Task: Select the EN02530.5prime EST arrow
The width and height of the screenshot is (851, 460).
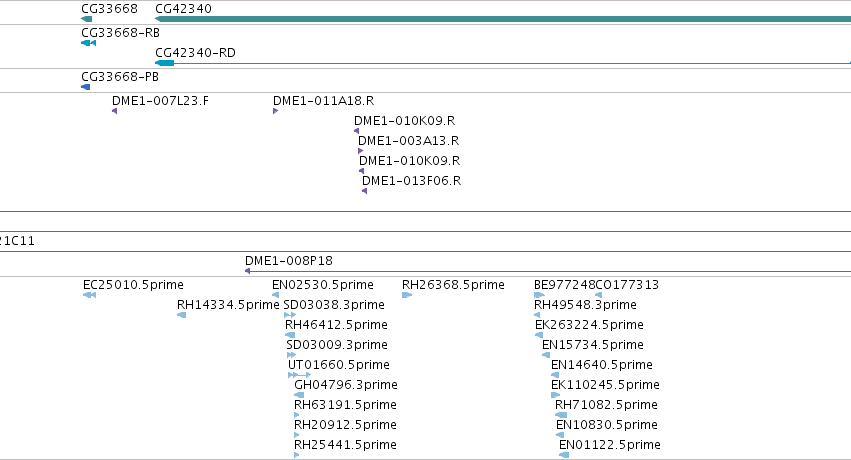Action: coord(276,295)
